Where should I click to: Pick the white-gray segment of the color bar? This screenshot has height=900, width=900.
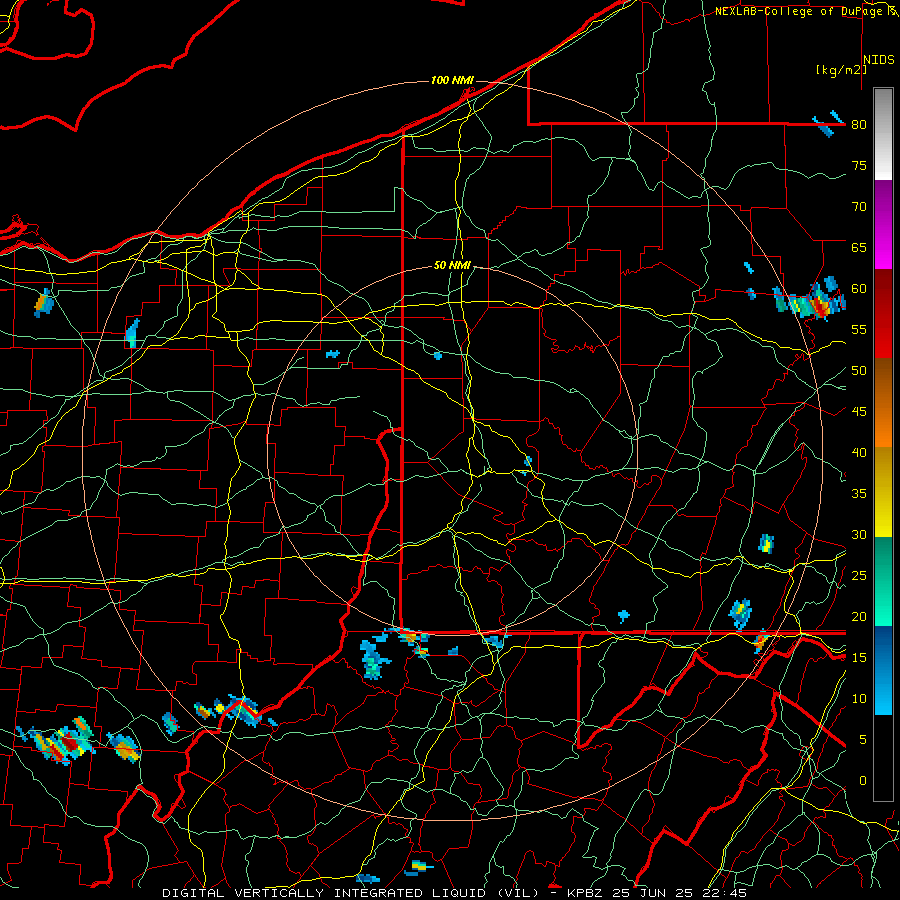tap(883, 134)
